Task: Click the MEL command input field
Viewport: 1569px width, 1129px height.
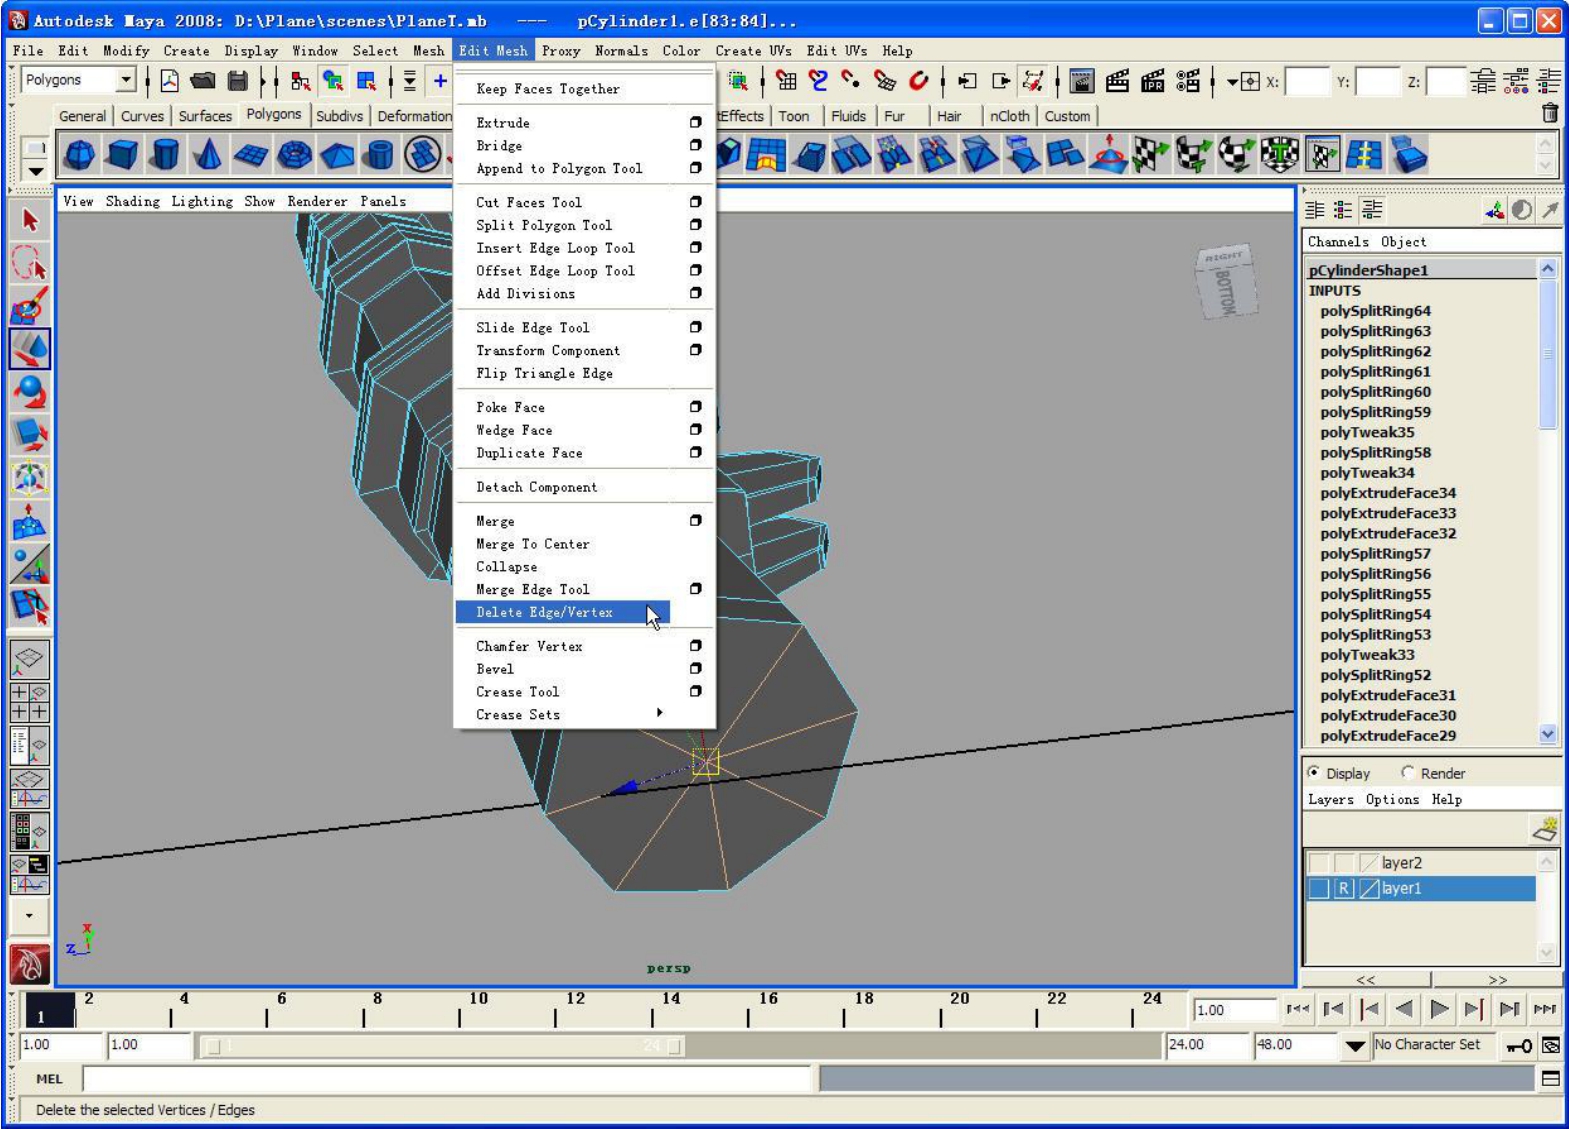Action: [x=446, y=1078]
